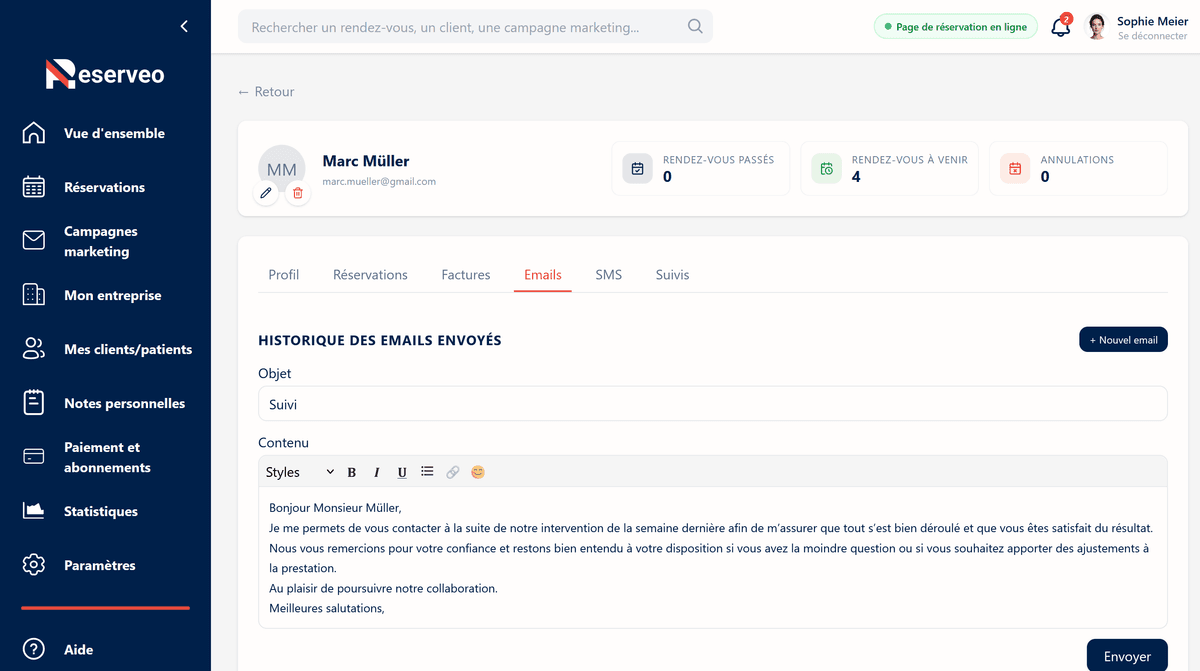Viewport: 1200px width, 671px height.
Task: Open Mes clients/patients in the sidebar
Action: click(128, 349)
